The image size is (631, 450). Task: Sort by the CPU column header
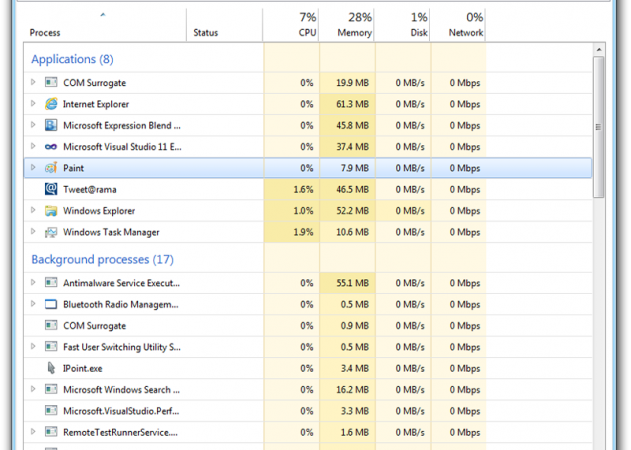(x=306, y=25)
